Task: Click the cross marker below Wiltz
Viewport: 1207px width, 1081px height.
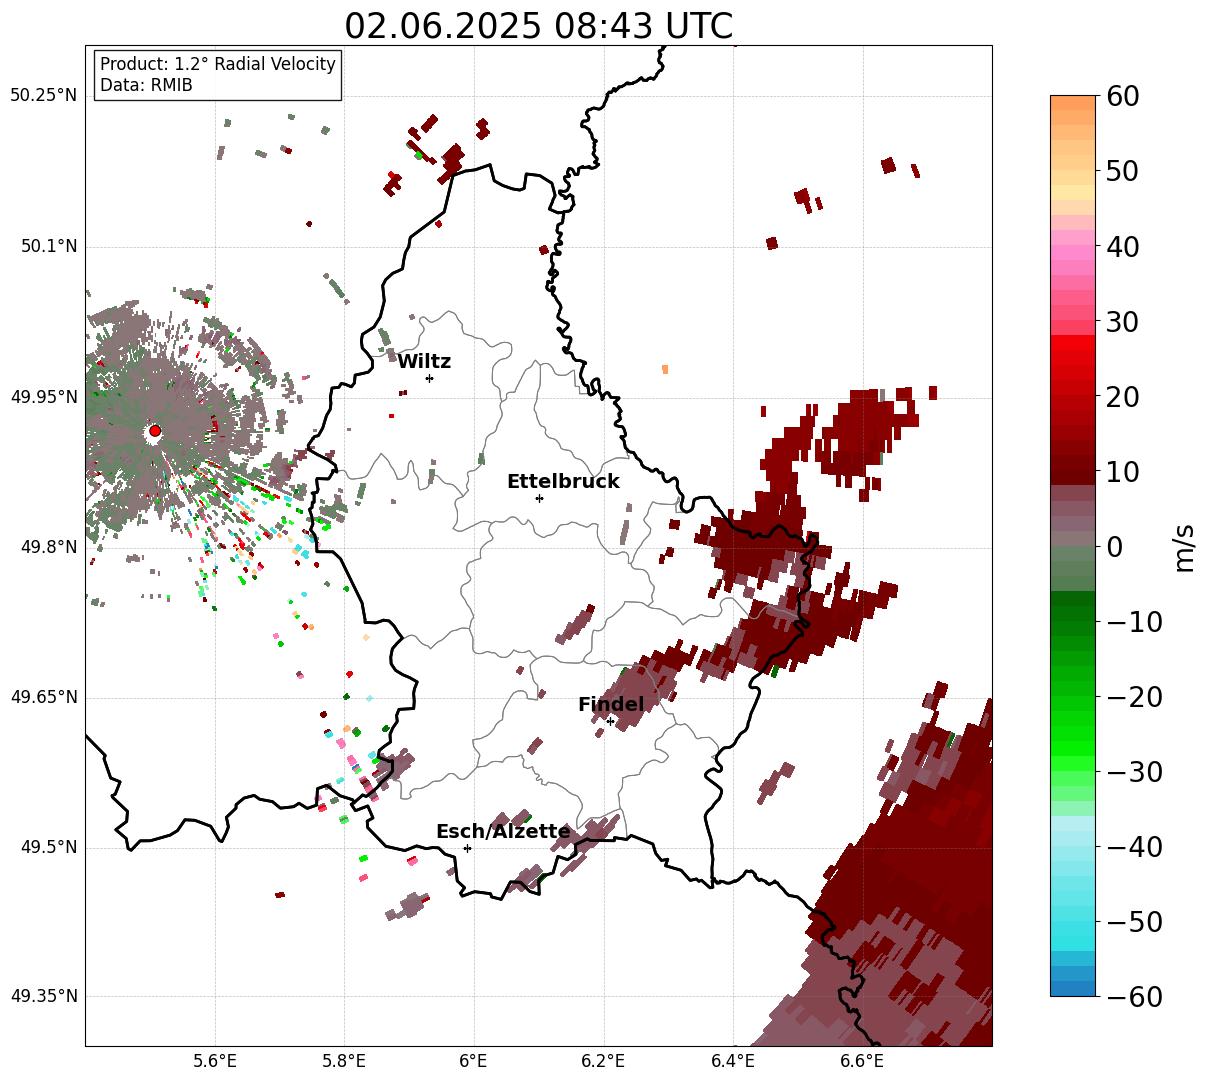Action: [429, 378]
